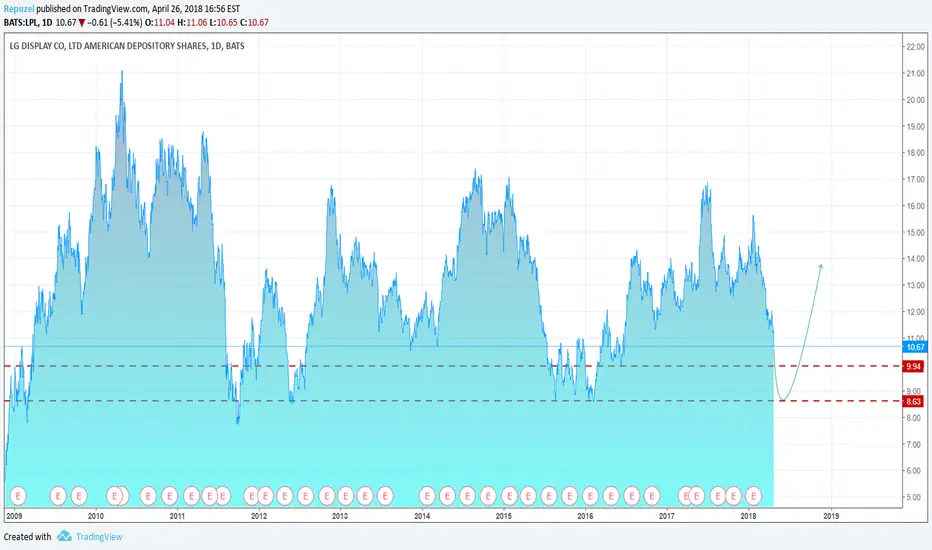Click the 2019 label on time axis
The height and width of the screenshot is (550, 932).
tap(831, 516)
